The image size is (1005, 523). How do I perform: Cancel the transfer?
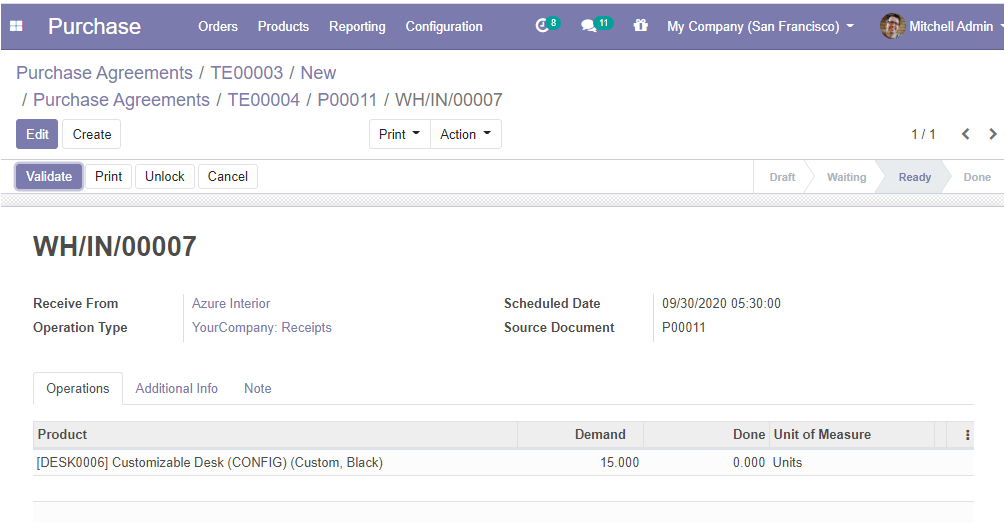[228, 176]
